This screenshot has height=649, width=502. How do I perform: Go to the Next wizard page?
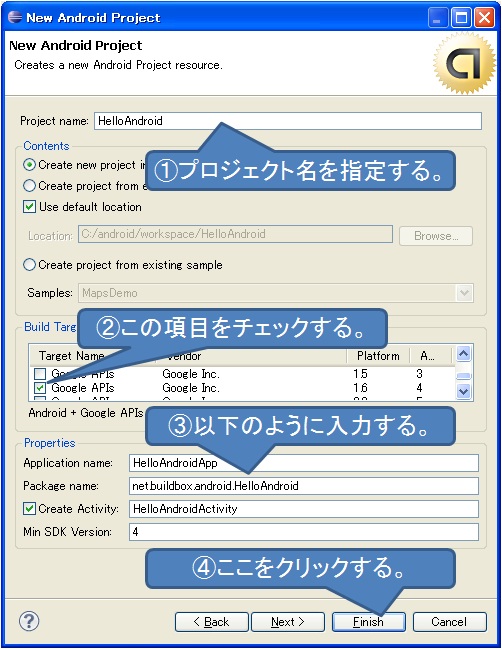(288, 622)
